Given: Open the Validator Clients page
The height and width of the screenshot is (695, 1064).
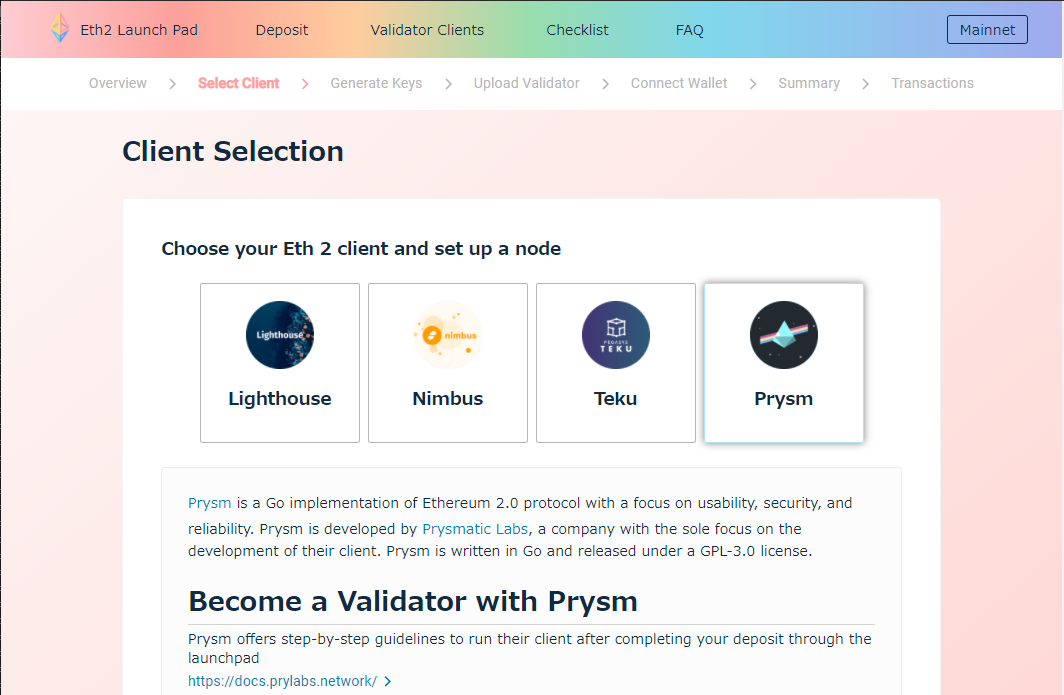Looking at the screenshot, I should pos(427,30).
